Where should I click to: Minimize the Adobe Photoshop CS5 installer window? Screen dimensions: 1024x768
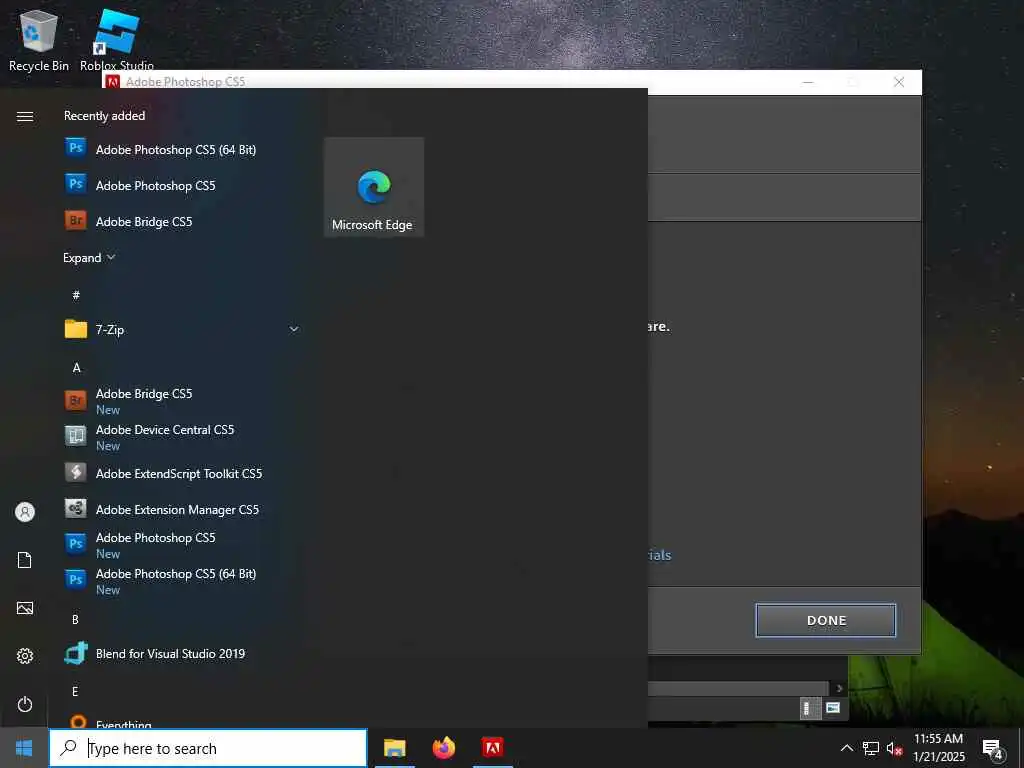coord(808,82)
